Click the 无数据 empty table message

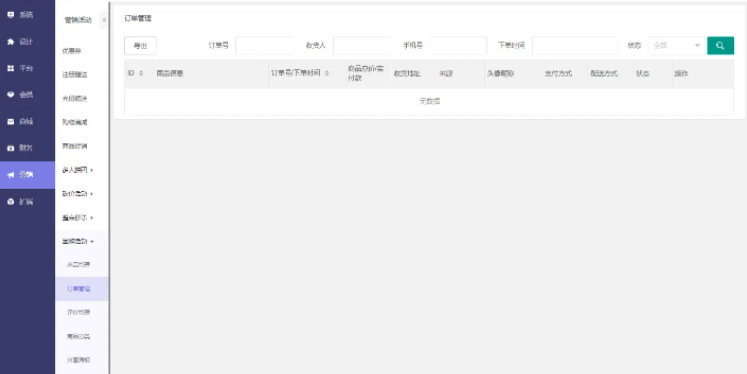click(429, 101)
